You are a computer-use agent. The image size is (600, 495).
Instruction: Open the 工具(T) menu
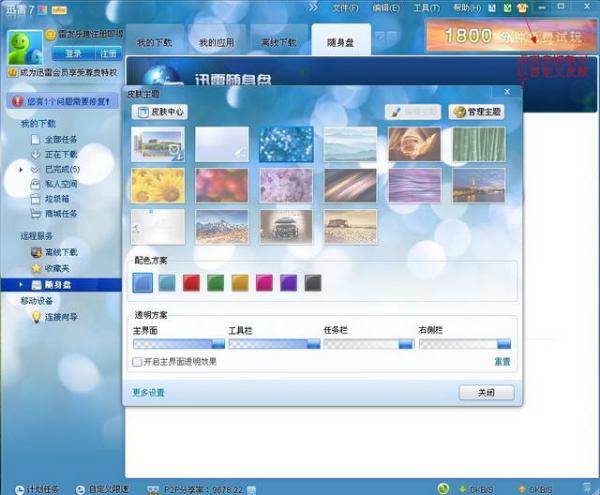click(427, 8)
